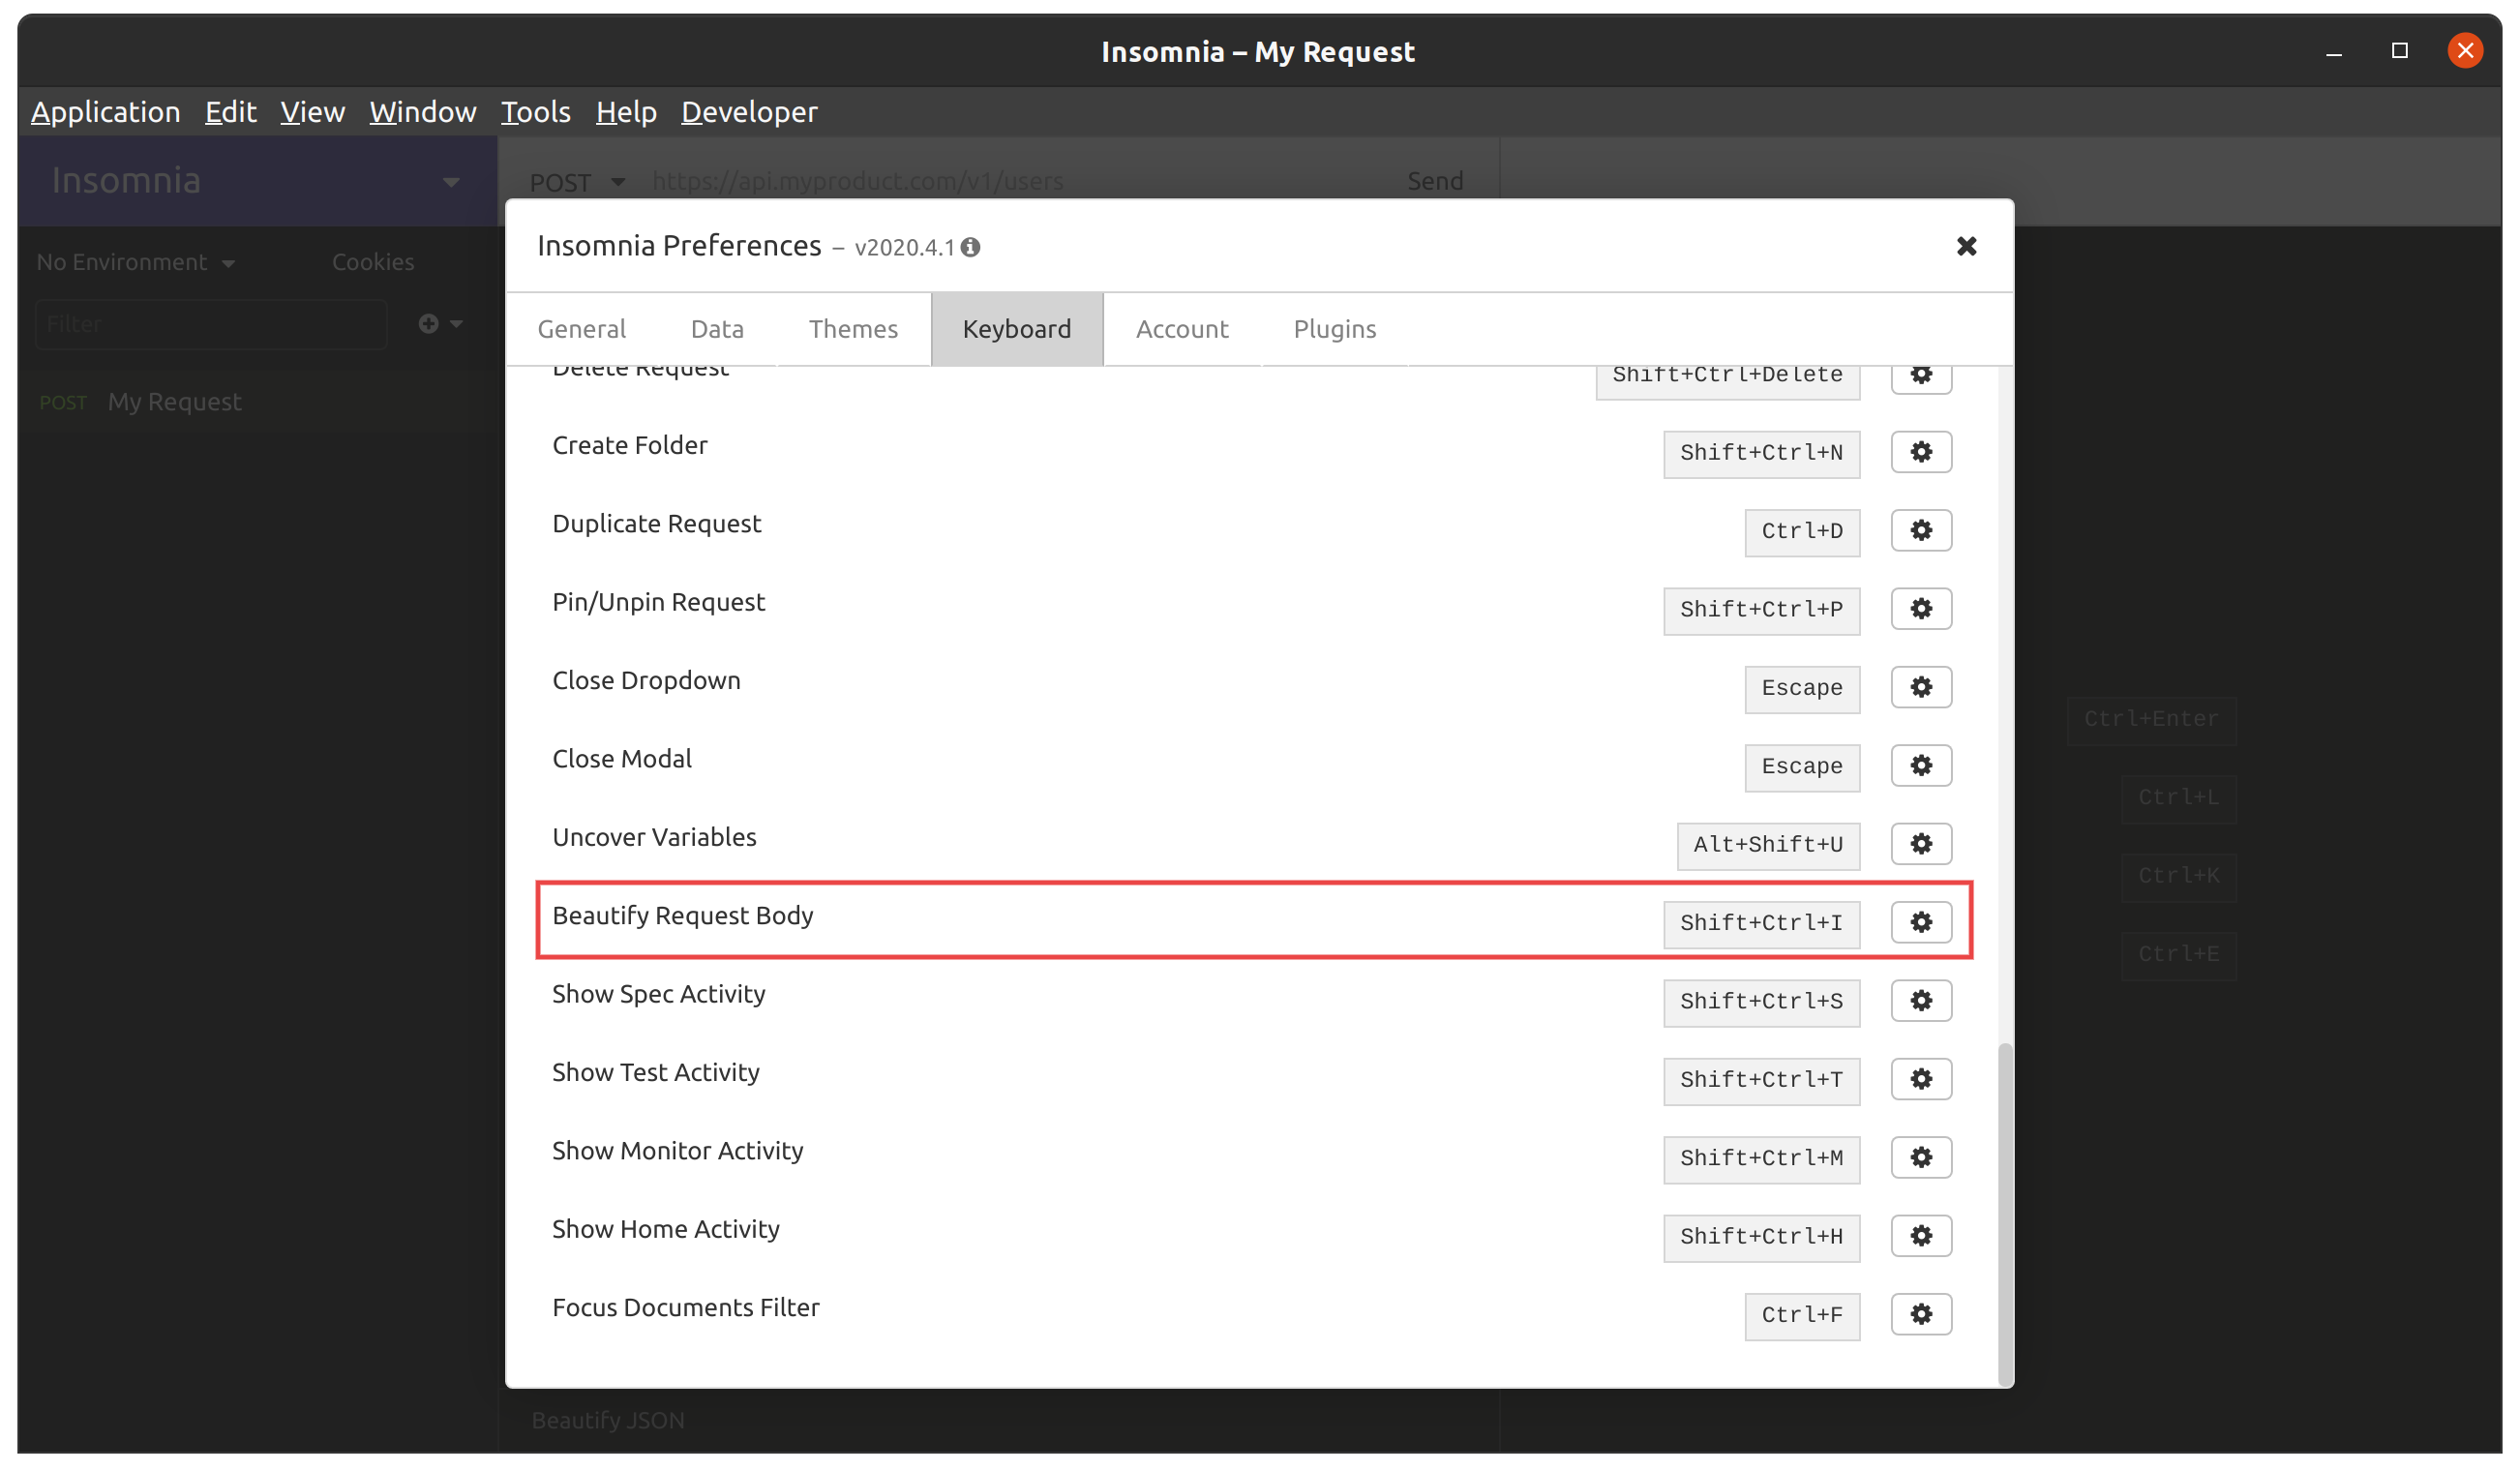This screenshot has width=2520, height=1471.
Task: Click the Shift+Ctrl+N shortcut label
Action: (1761, 453)
